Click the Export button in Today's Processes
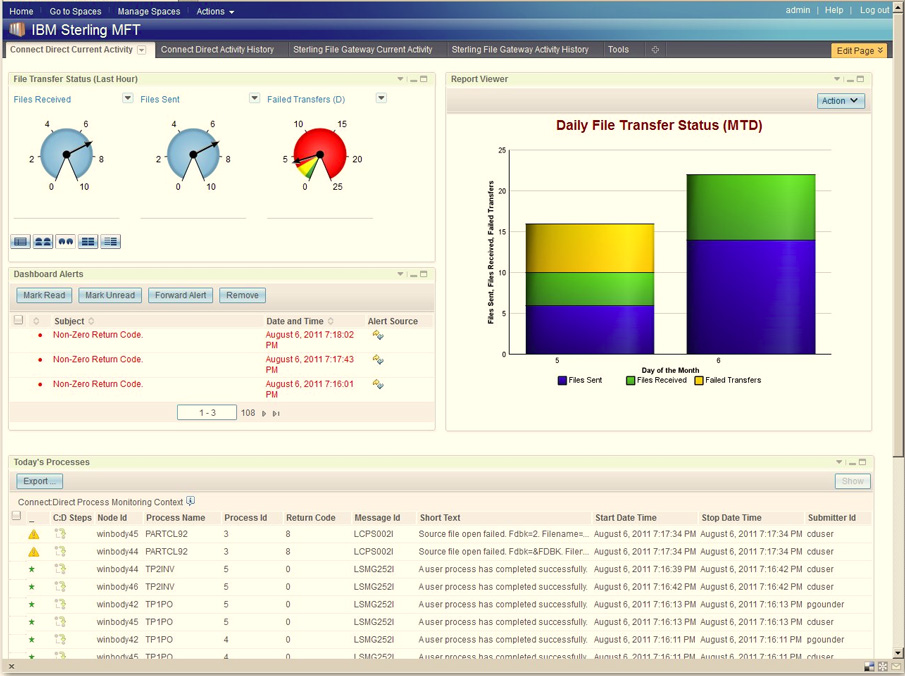Image resolution: width=905 pixels, height=676 pixels. [x=40, y=481]
